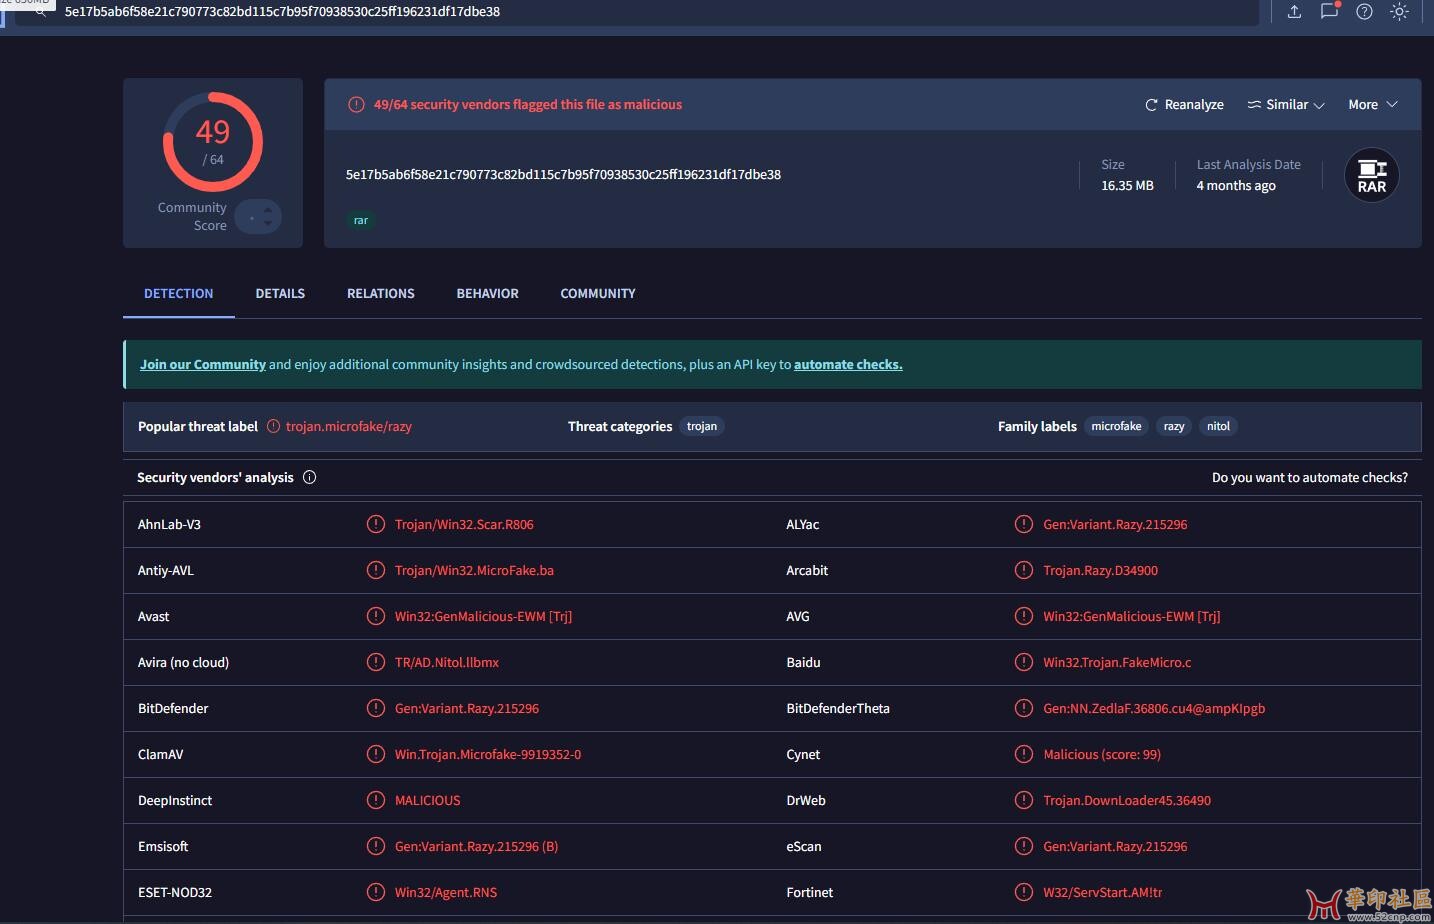Click the 49/64 detection score ring

(x=213, y=142)
